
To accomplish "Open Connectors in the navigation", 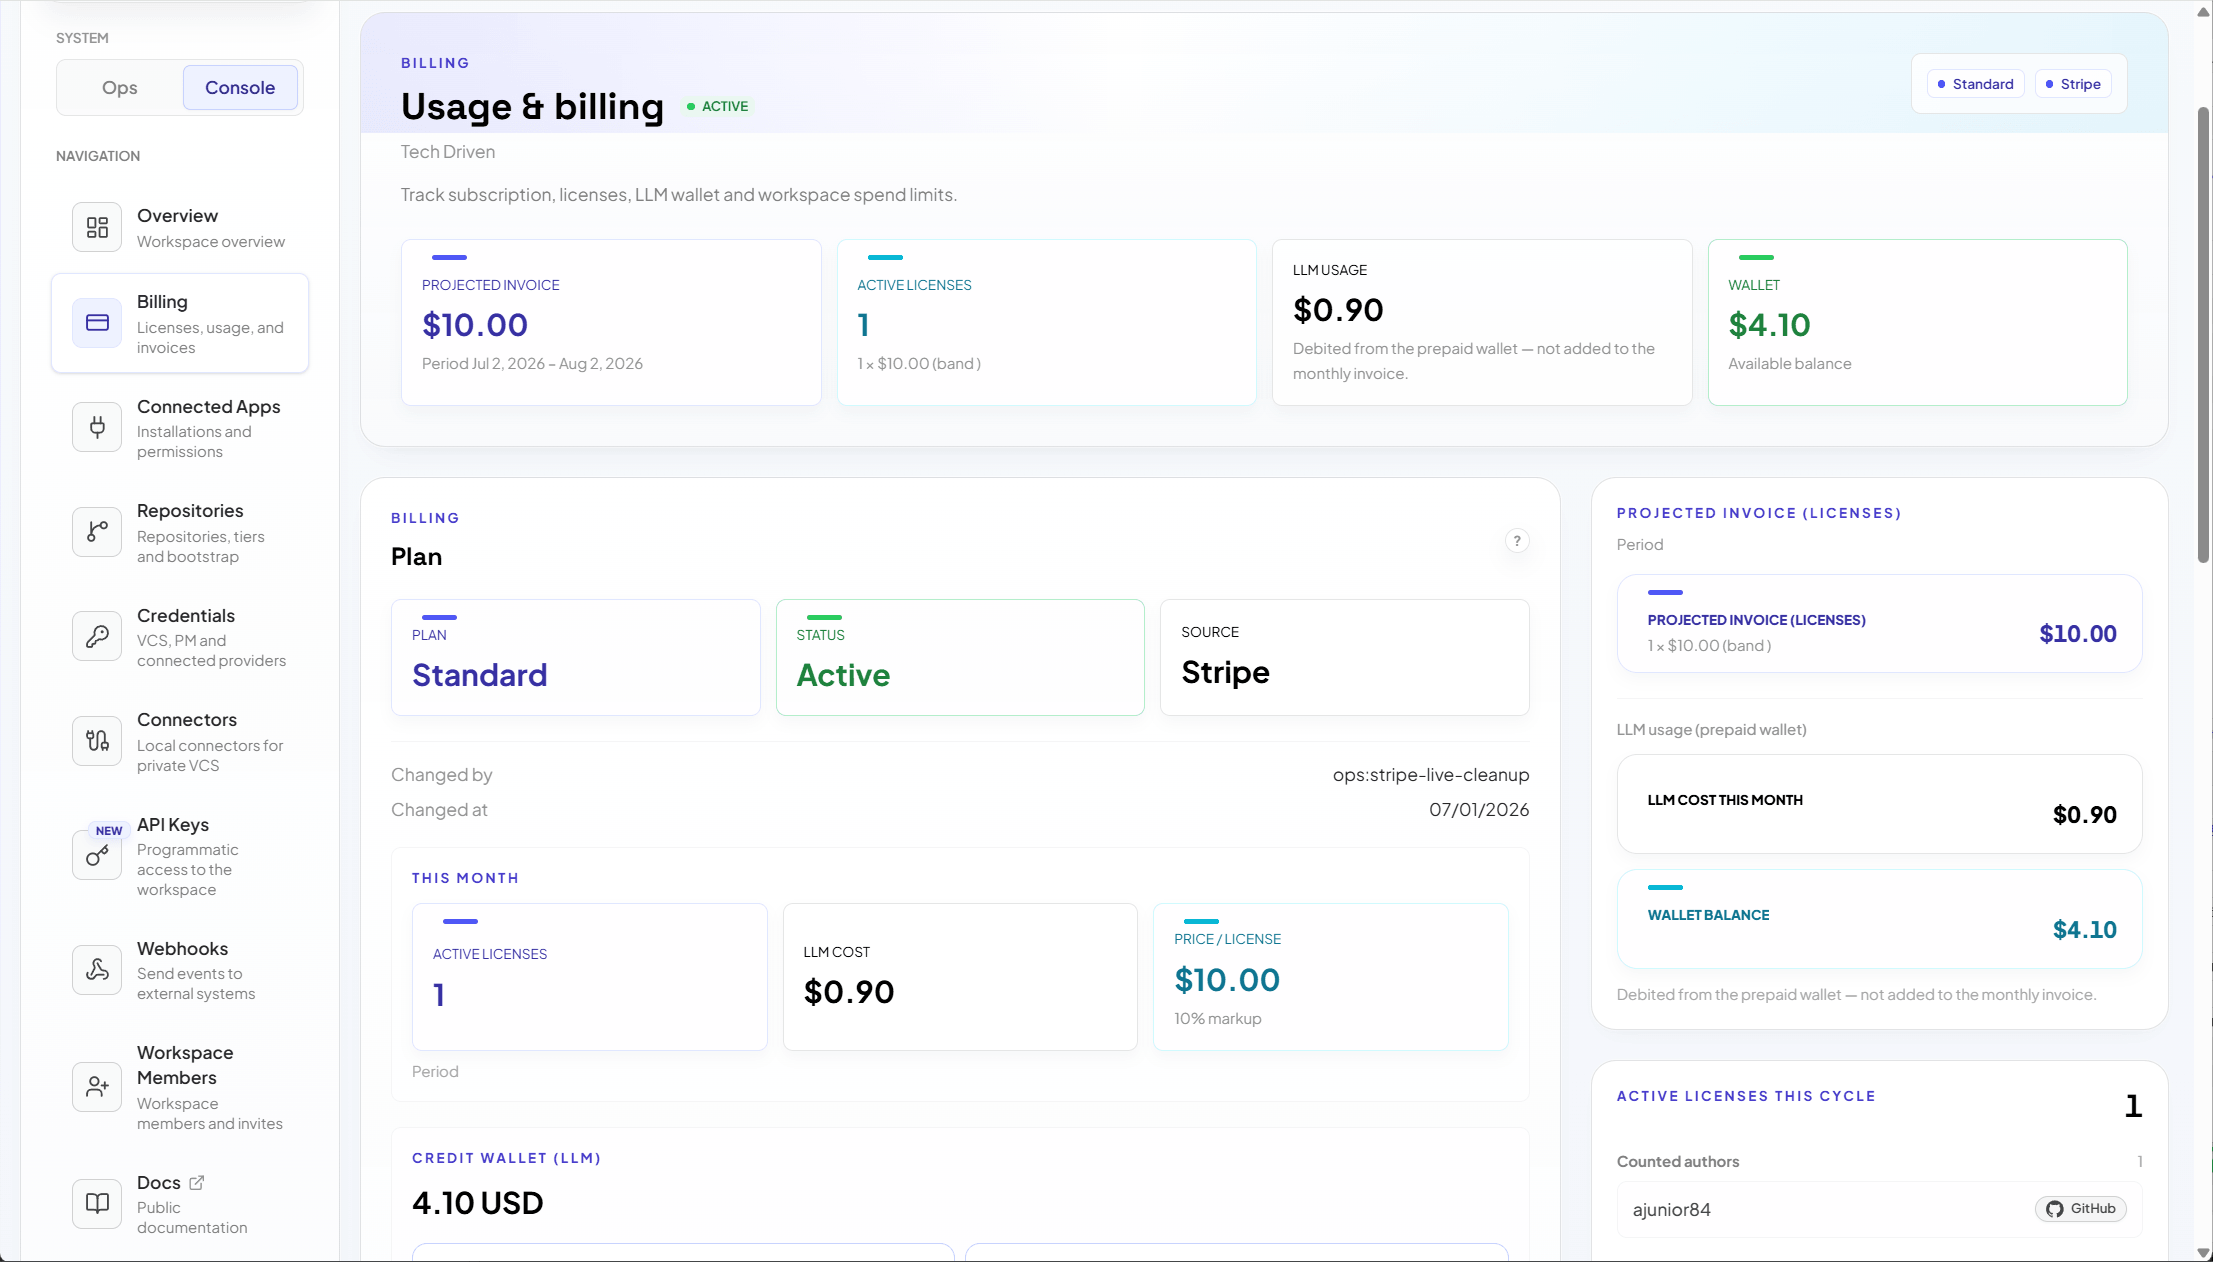I will pyautogui.click(x=180, y=741).
